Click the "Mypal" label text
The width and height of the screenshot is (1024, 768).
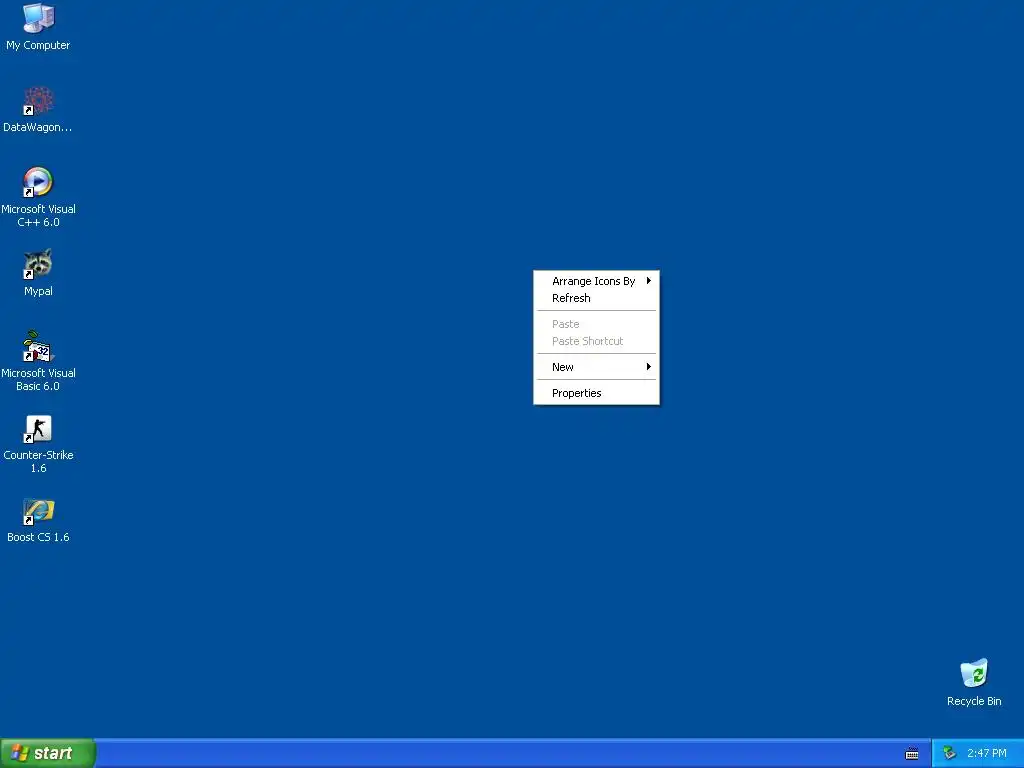[x=38, y=291]
